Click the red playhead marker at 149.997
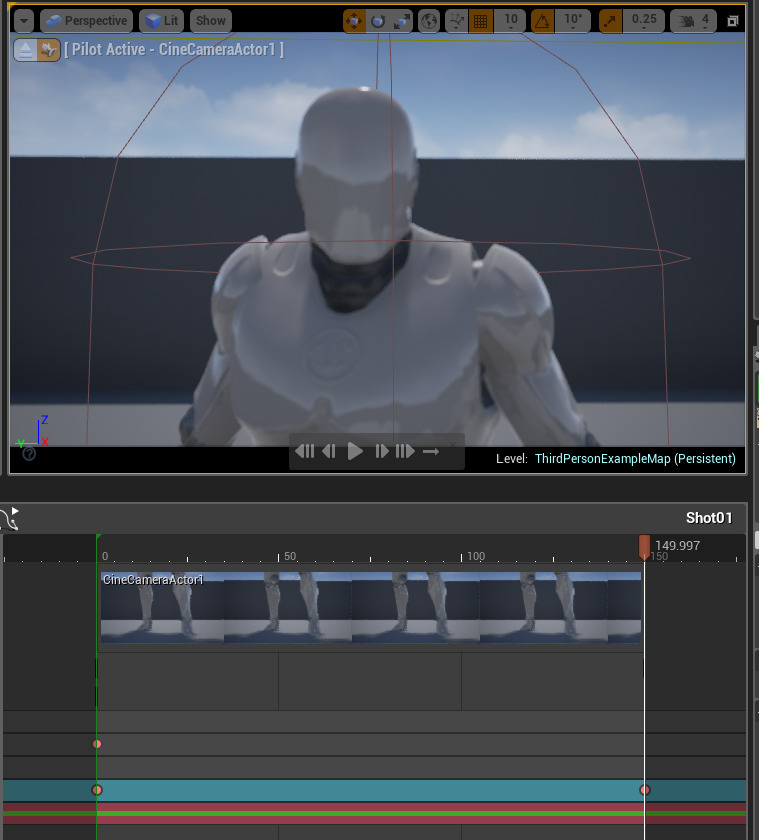 point(644,545)
